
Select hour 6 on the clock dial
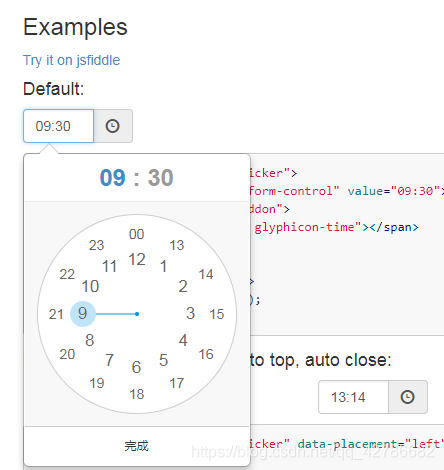pyautogui.click(x=136, y=367)
